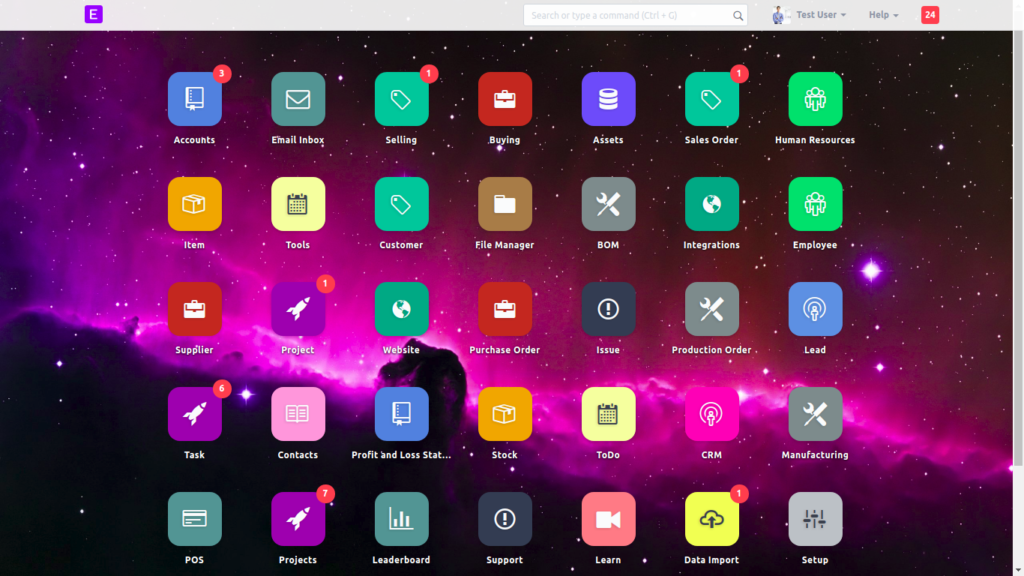Screen dimensions: 1024x576
Task: Open the Item icon
Action: click(x=194, y=204)
